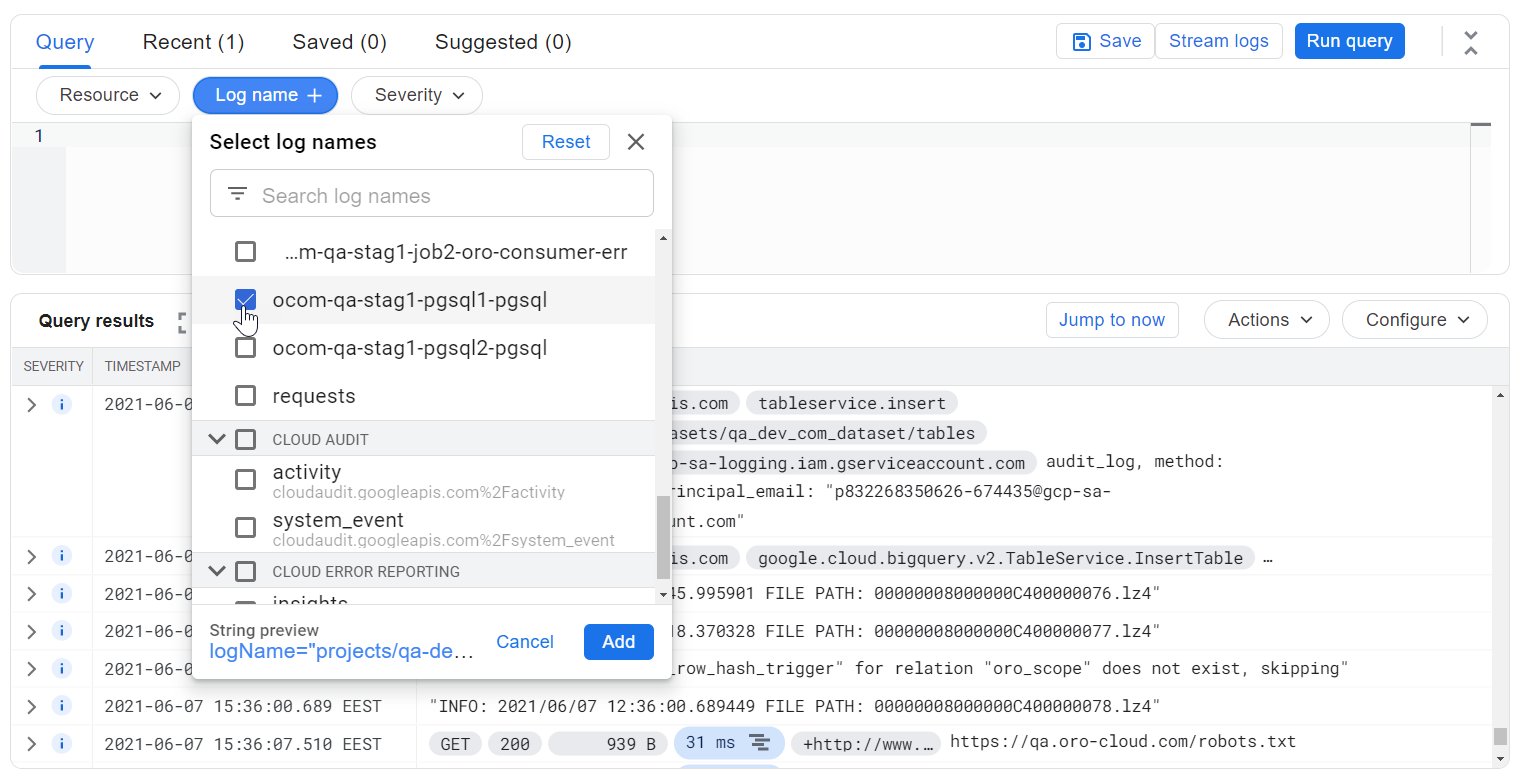Screen dimensions: 1514x784
Task: Click the latency bars icon next to 31 ms
Action: coord(759,742)
